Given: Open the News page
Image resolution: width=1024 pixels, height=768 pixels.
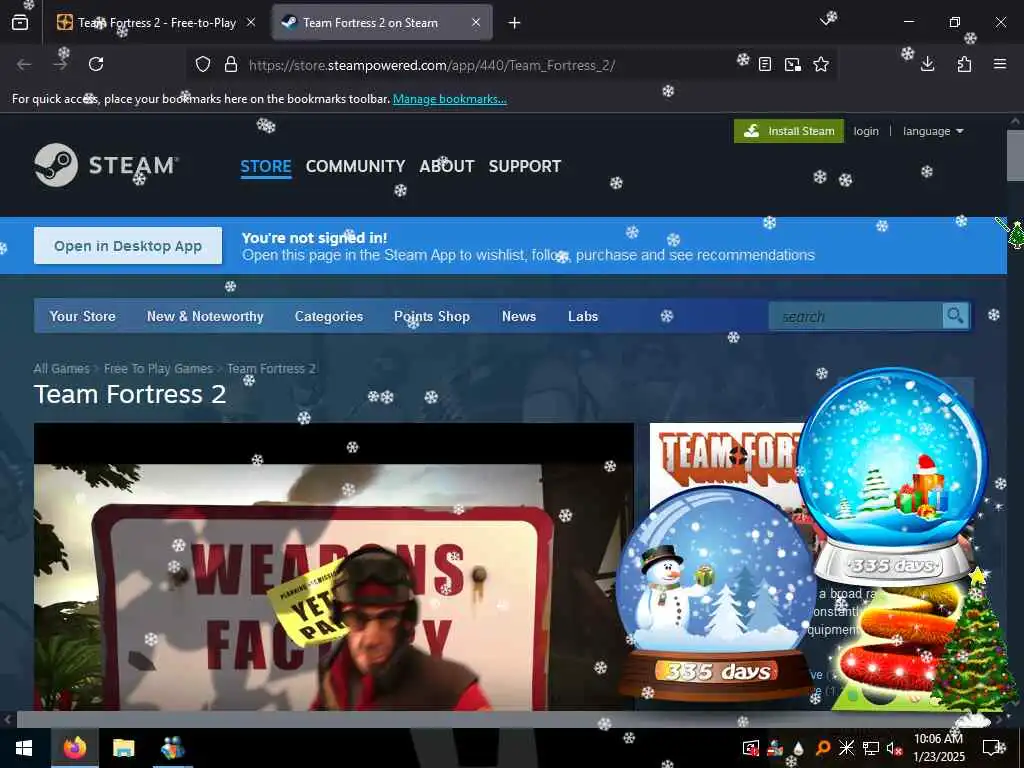Looking at the screenshot, I should [x=519, y=316].
